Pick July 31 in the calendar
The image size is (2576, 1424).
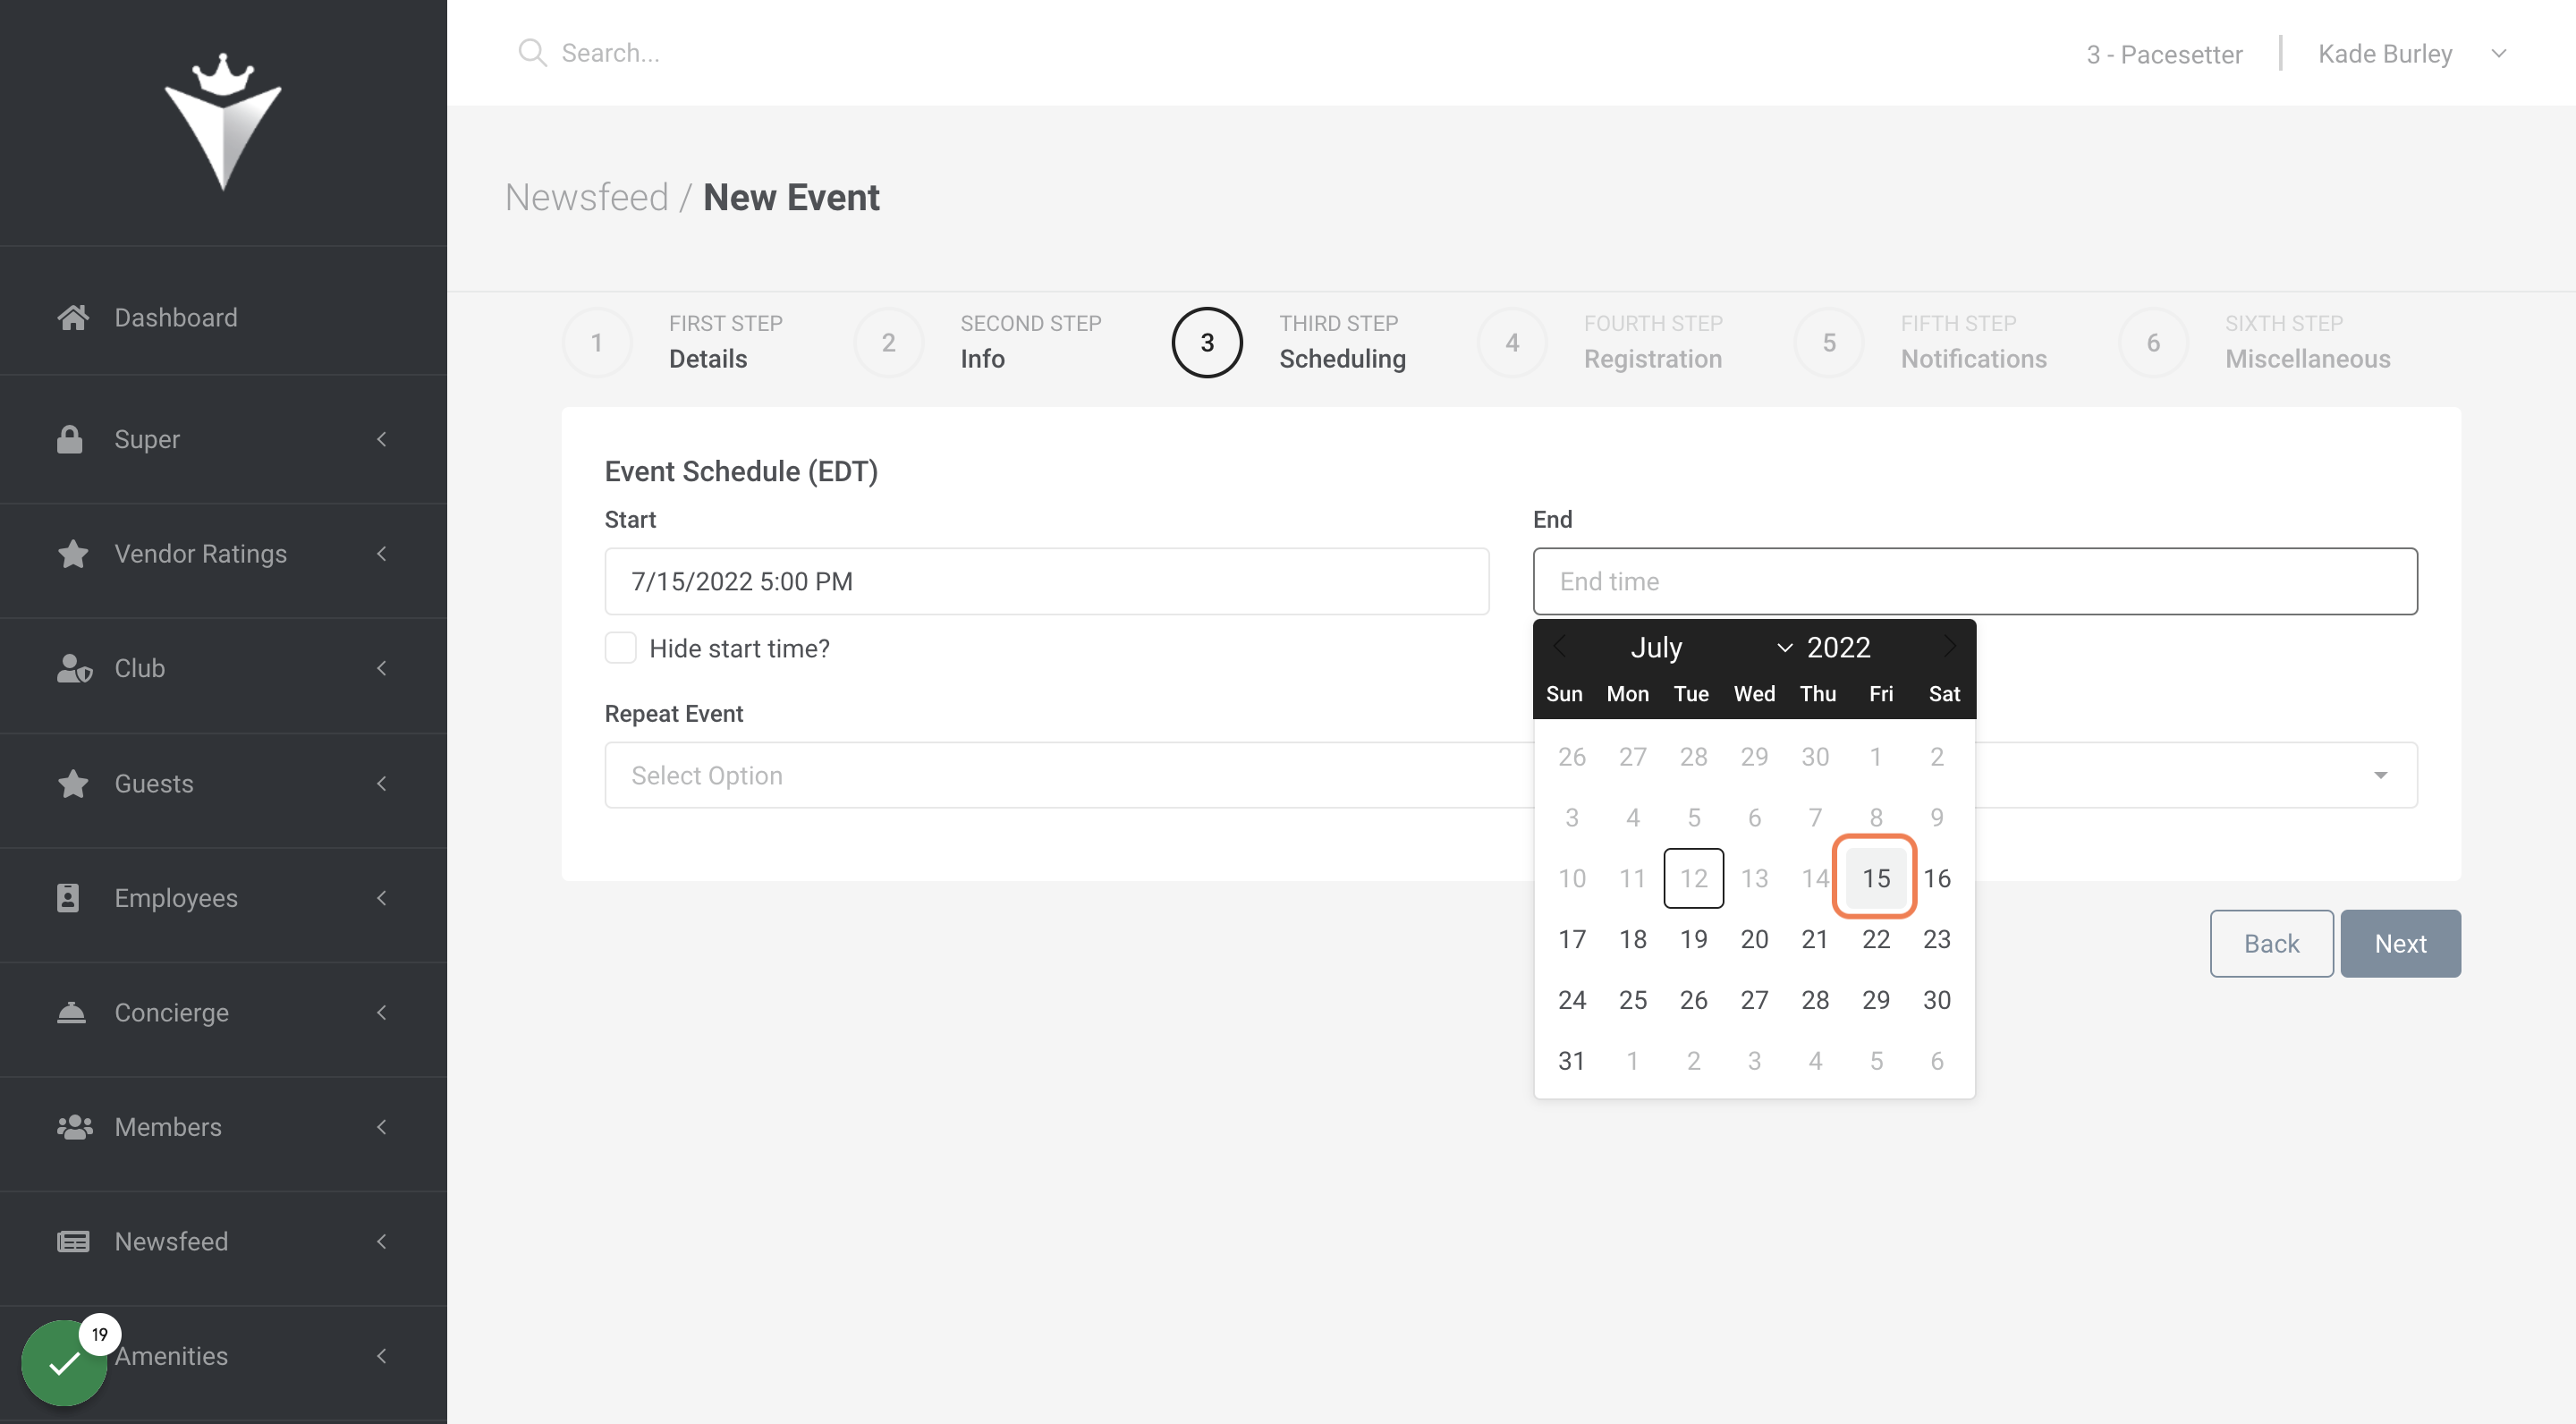tap(1571, 1061)
